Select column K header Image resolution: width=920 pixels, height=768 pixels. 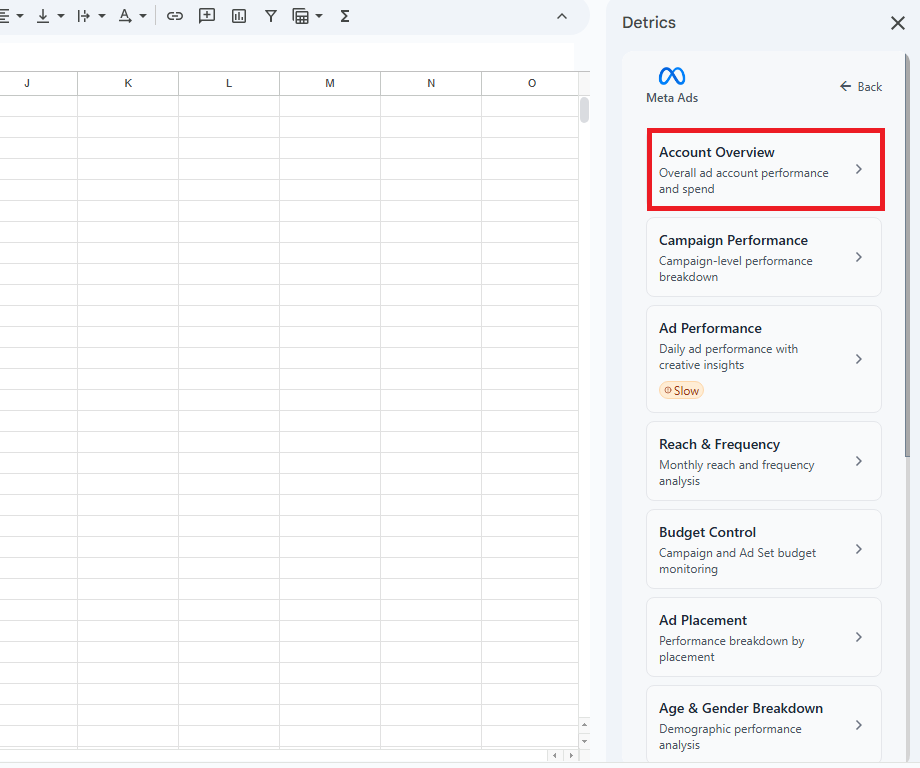click(x=128, y=83)
